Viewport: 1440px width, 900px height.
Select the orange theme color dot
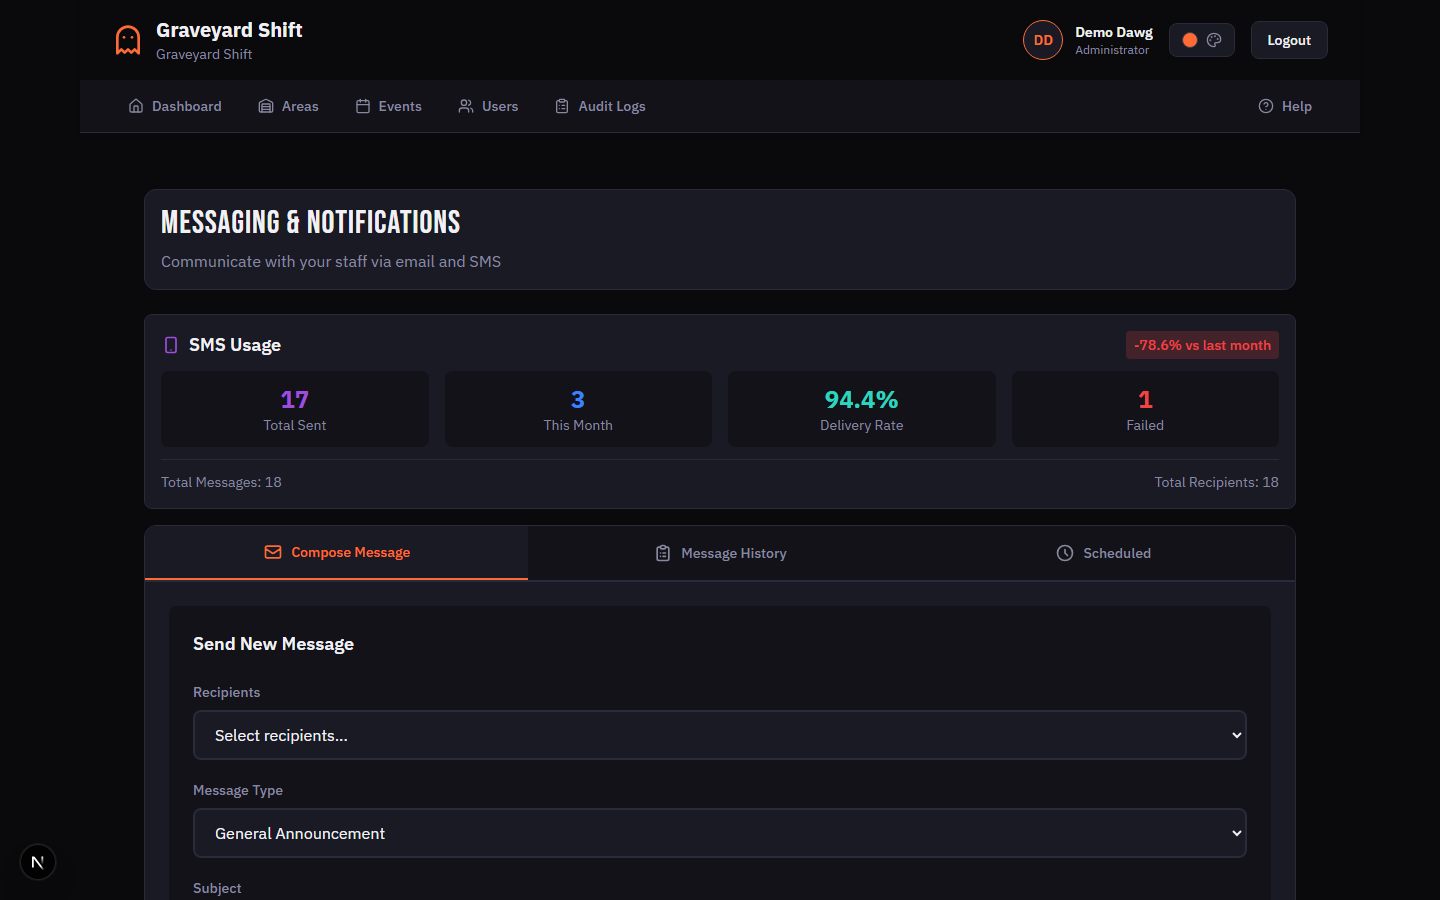(x=1189, y=41)
